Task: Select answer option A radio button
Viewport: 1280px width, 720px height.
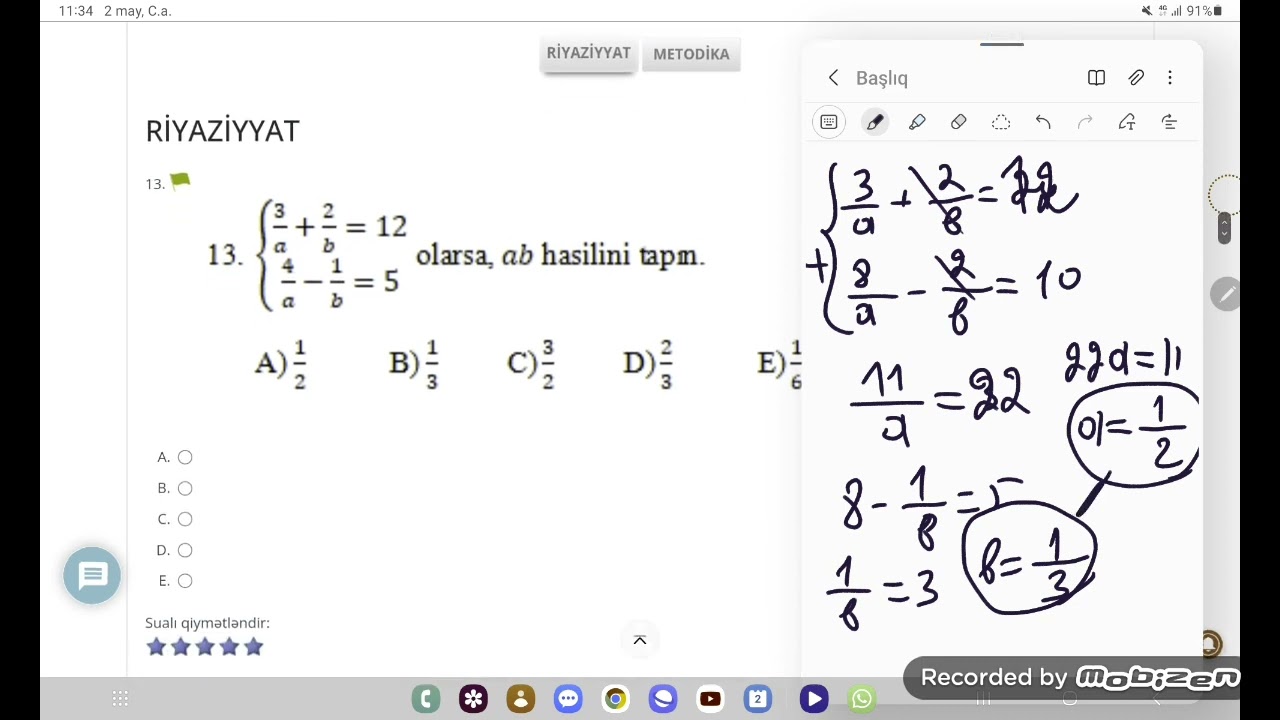Action: click(185, 457)
